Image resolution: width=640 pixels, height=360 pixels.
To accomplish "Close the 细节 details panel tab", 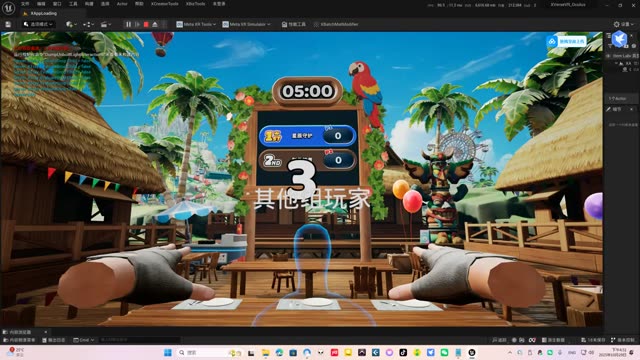I will click(x=632, y=109).
